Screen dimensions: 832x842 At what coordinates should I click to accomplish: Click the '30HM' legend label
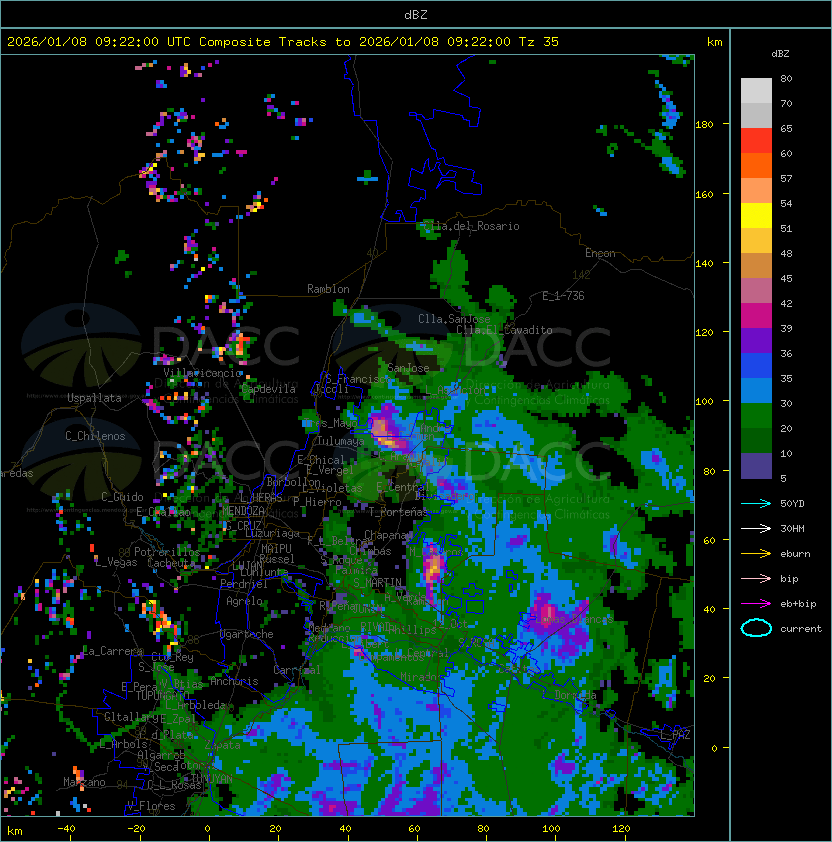click(x=792, y=528)
